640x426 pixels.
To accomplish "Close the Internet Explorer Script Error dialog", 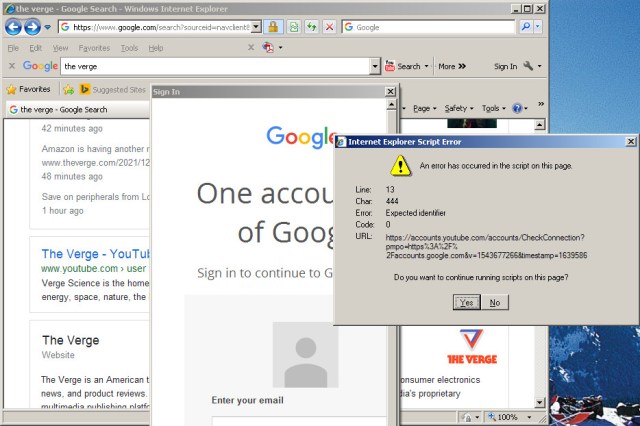I will click(x=631, y=142).
